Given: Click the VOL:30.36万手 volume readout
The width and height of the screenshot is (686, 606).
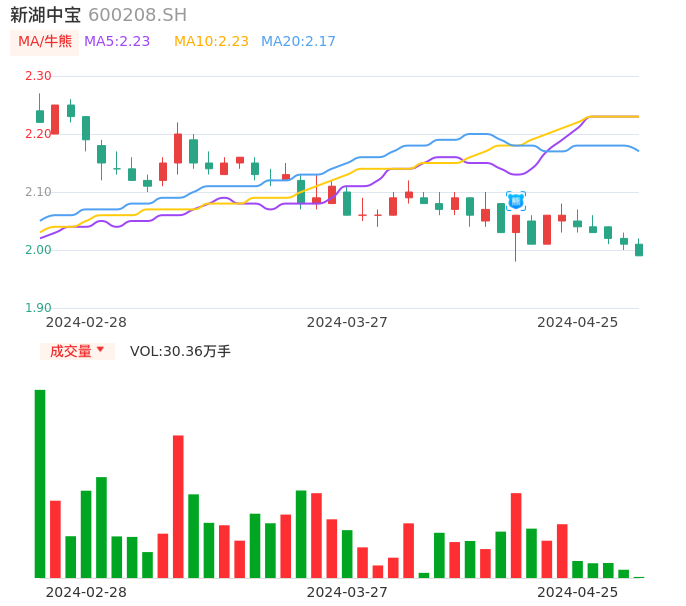Looking at the screenshot, I should tap(180, 351).
